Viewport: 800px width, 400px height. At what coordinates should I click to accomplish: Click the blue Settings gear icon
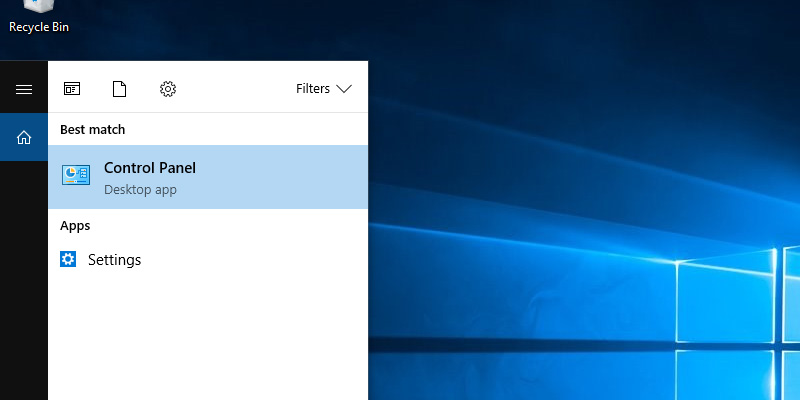[68, 260]
